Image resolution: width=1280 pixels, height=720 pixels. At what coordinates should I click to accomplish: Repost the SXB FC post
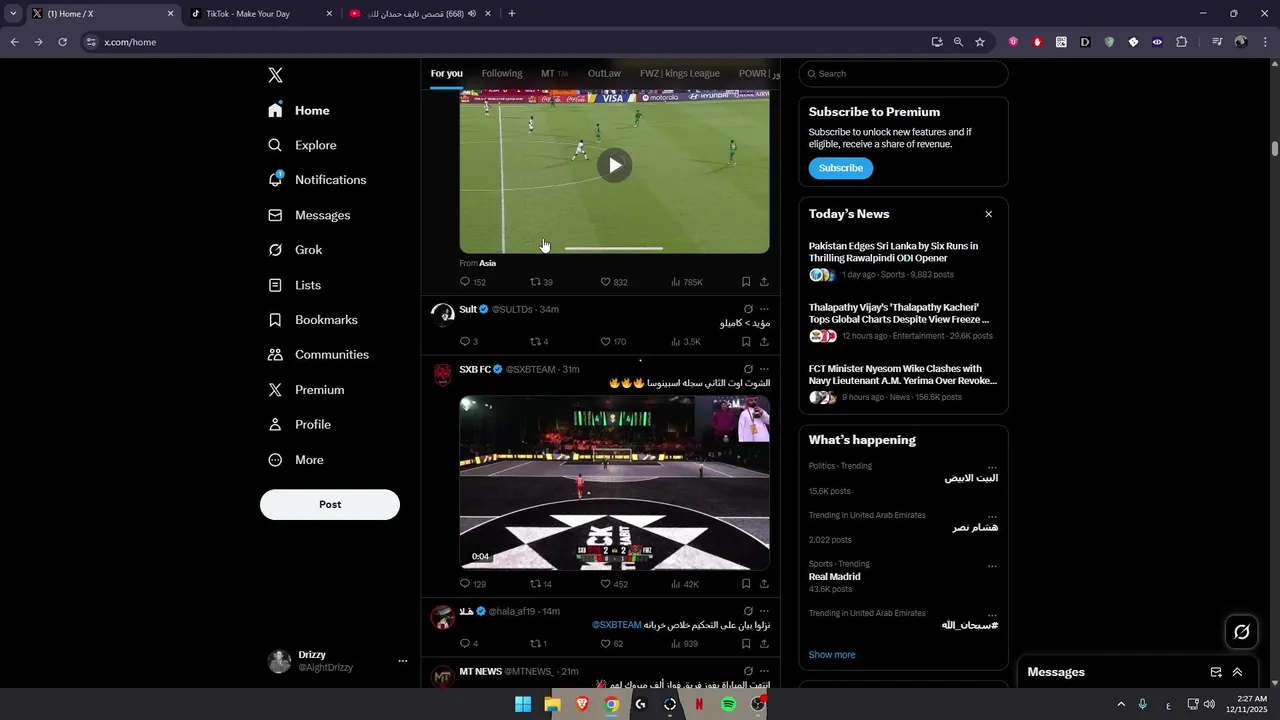tap(541, 584)
